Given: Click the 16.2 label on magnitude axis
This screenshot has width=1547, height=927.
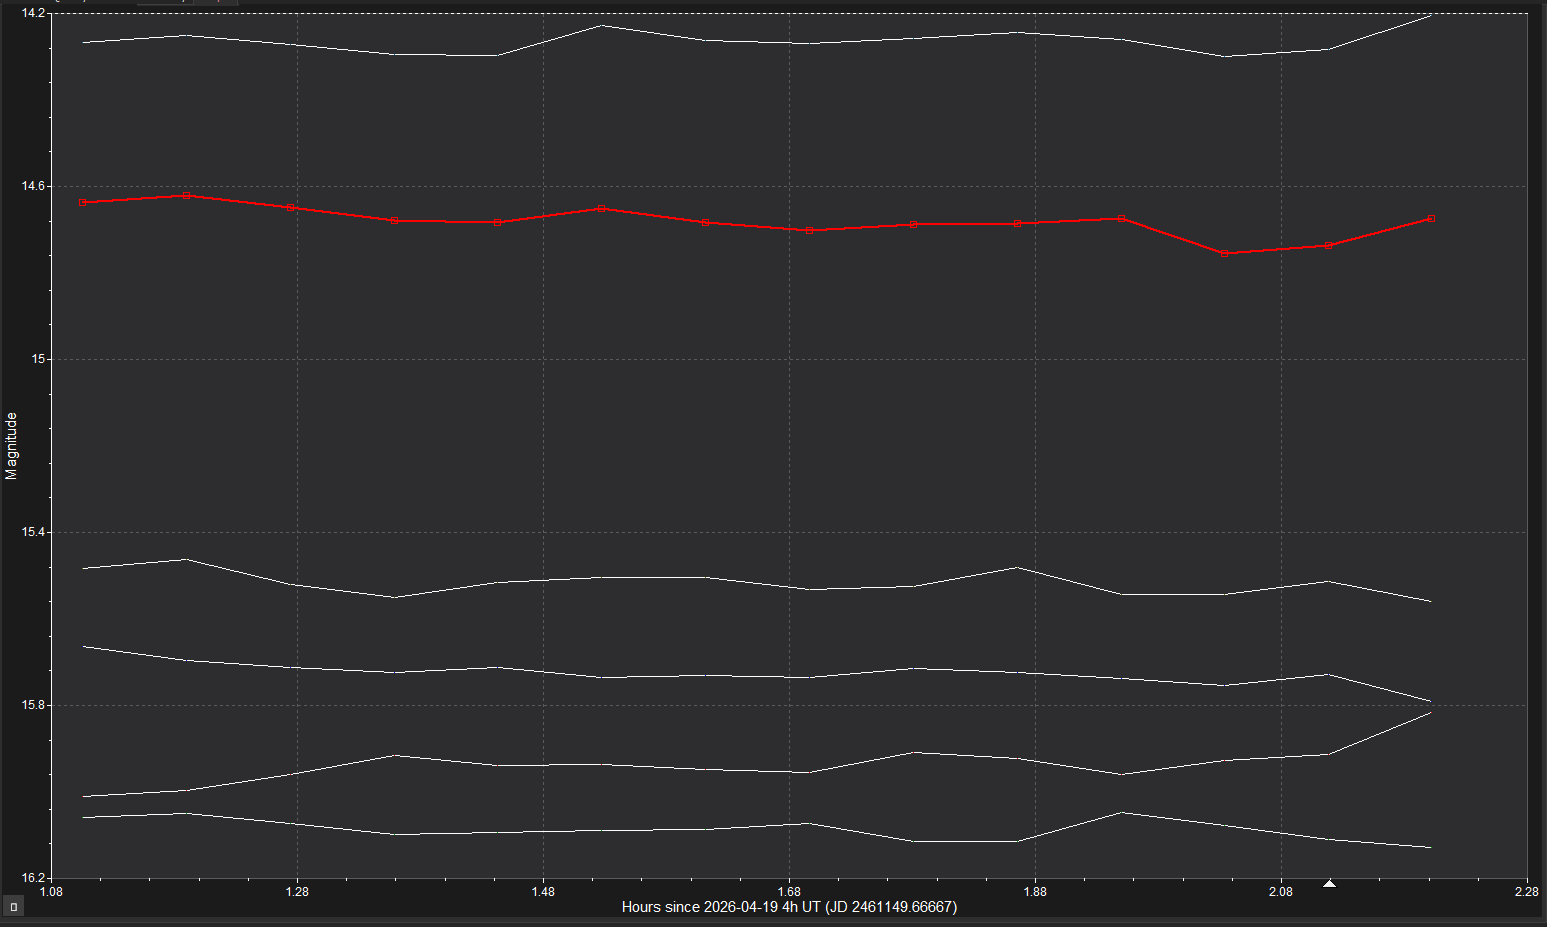Looking at the screenshot, I should 33,878.
